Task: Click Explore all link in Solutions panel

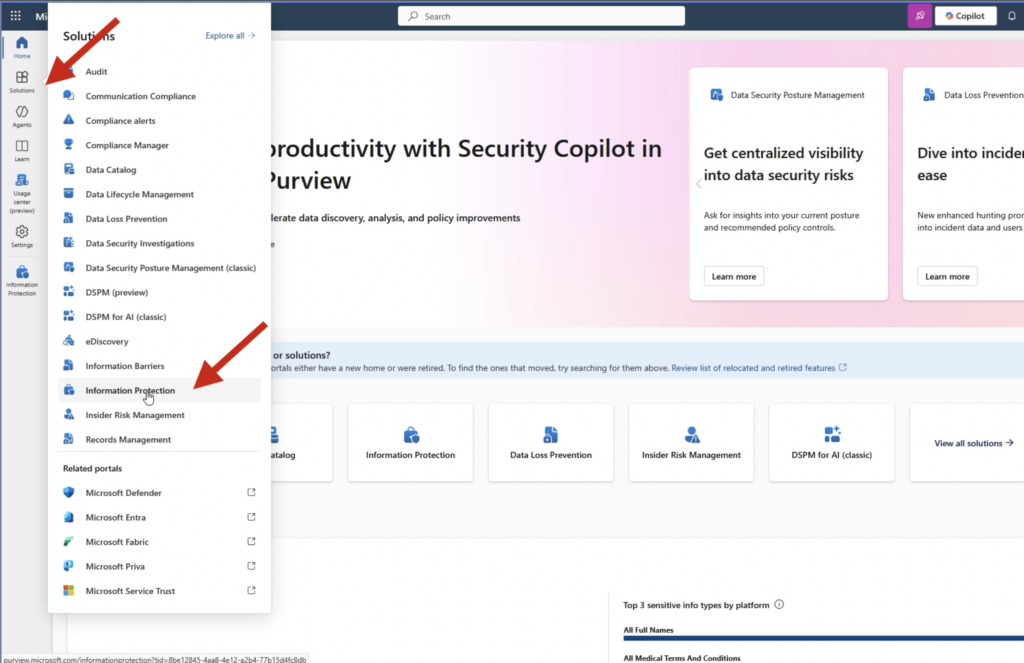Action: point(230,35)
